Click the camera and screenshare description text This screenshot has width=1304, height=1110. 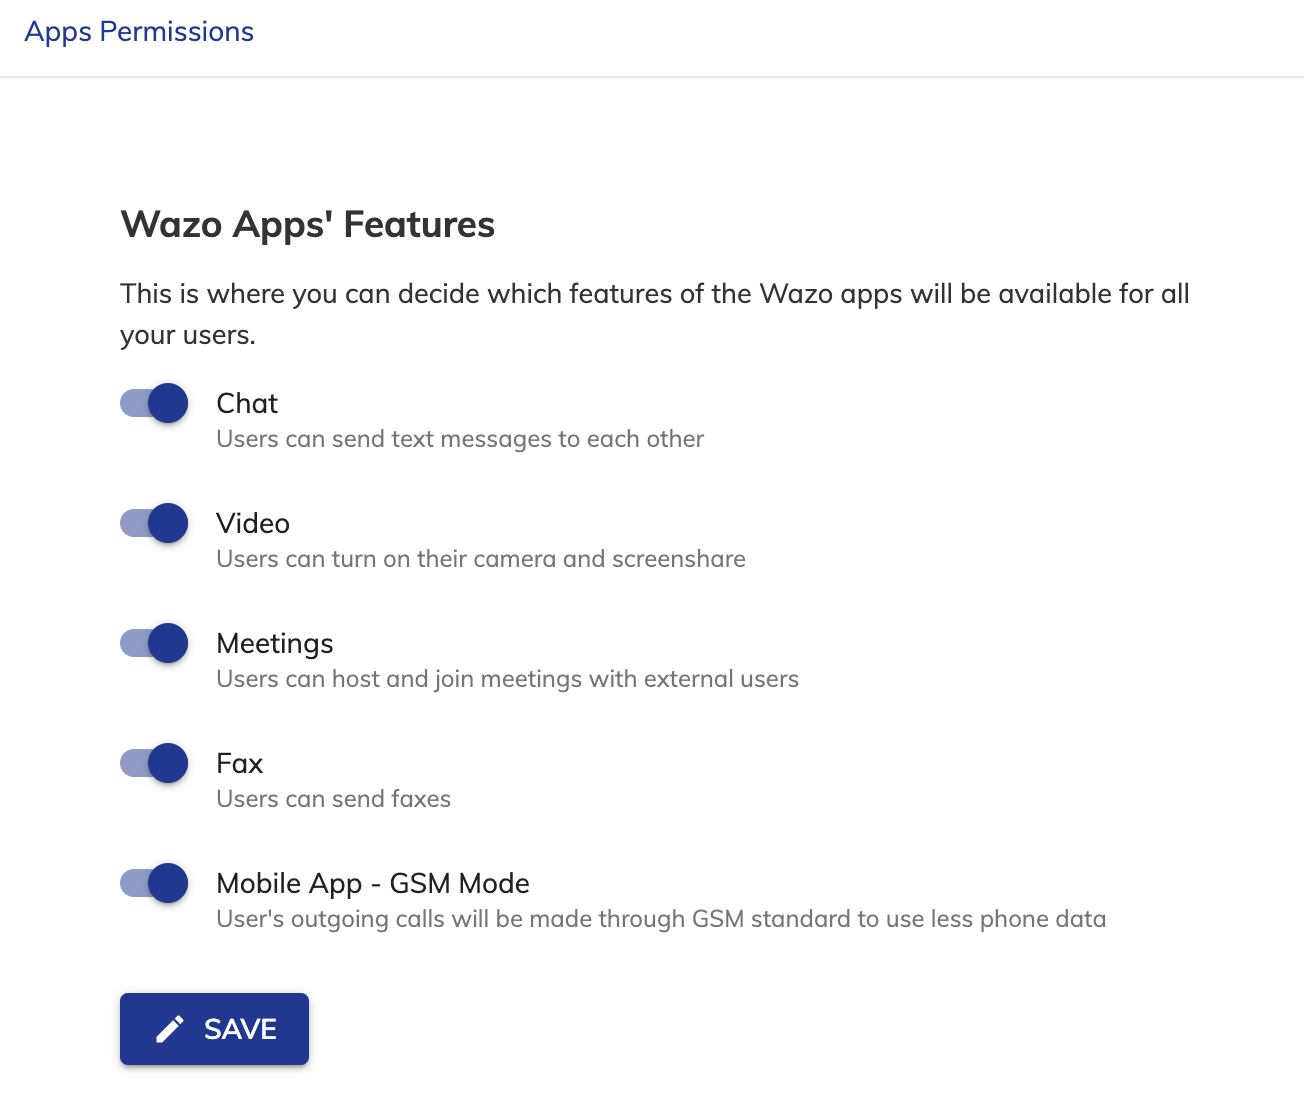pos(481,559)
